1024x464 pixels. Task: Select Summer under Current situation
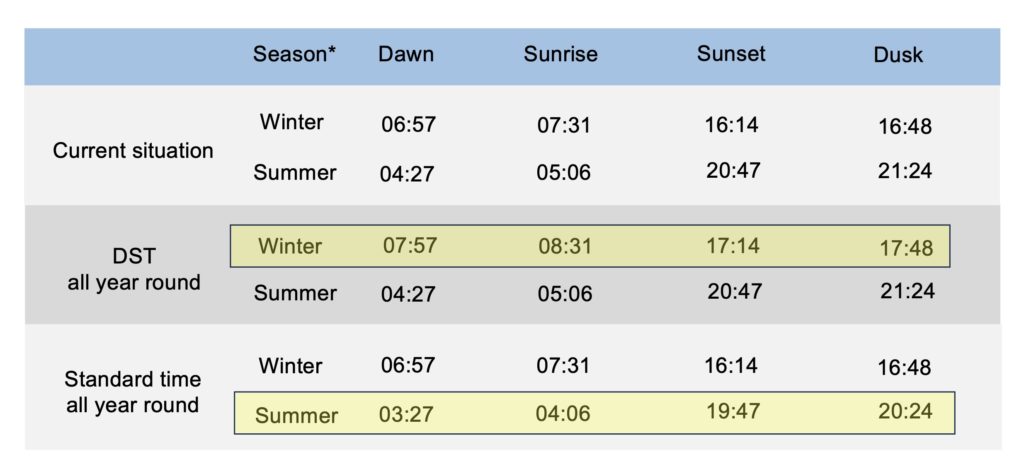coord(295,172)
